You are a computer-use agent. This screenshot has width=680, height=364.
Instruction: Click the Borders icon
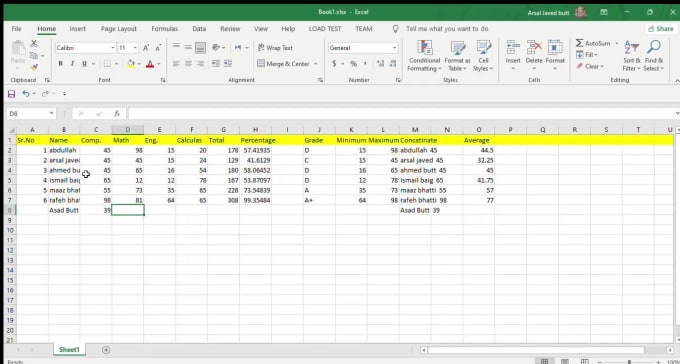(107, 64)
